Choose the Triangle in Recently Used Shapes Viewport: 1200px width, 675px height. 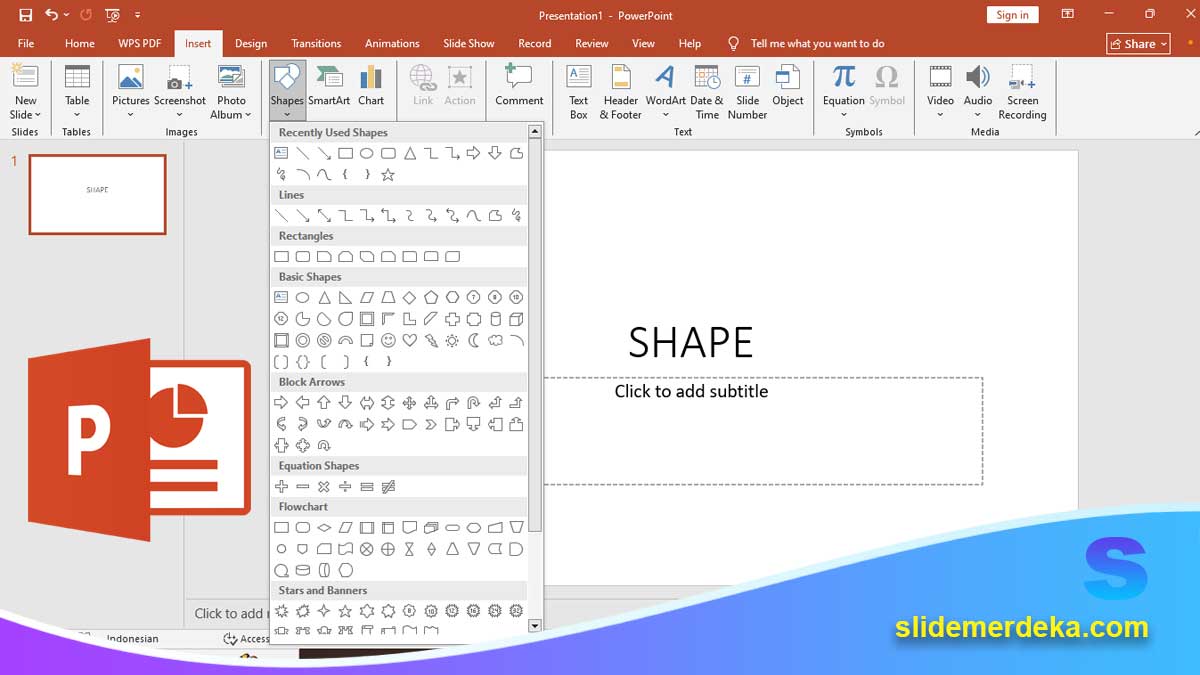coord(409,153)
